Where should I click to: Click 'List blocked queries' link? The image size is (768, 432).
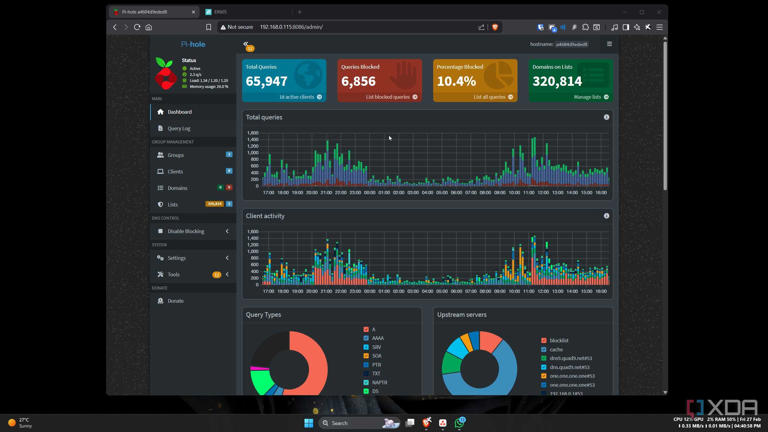click(x=391, y=97)
